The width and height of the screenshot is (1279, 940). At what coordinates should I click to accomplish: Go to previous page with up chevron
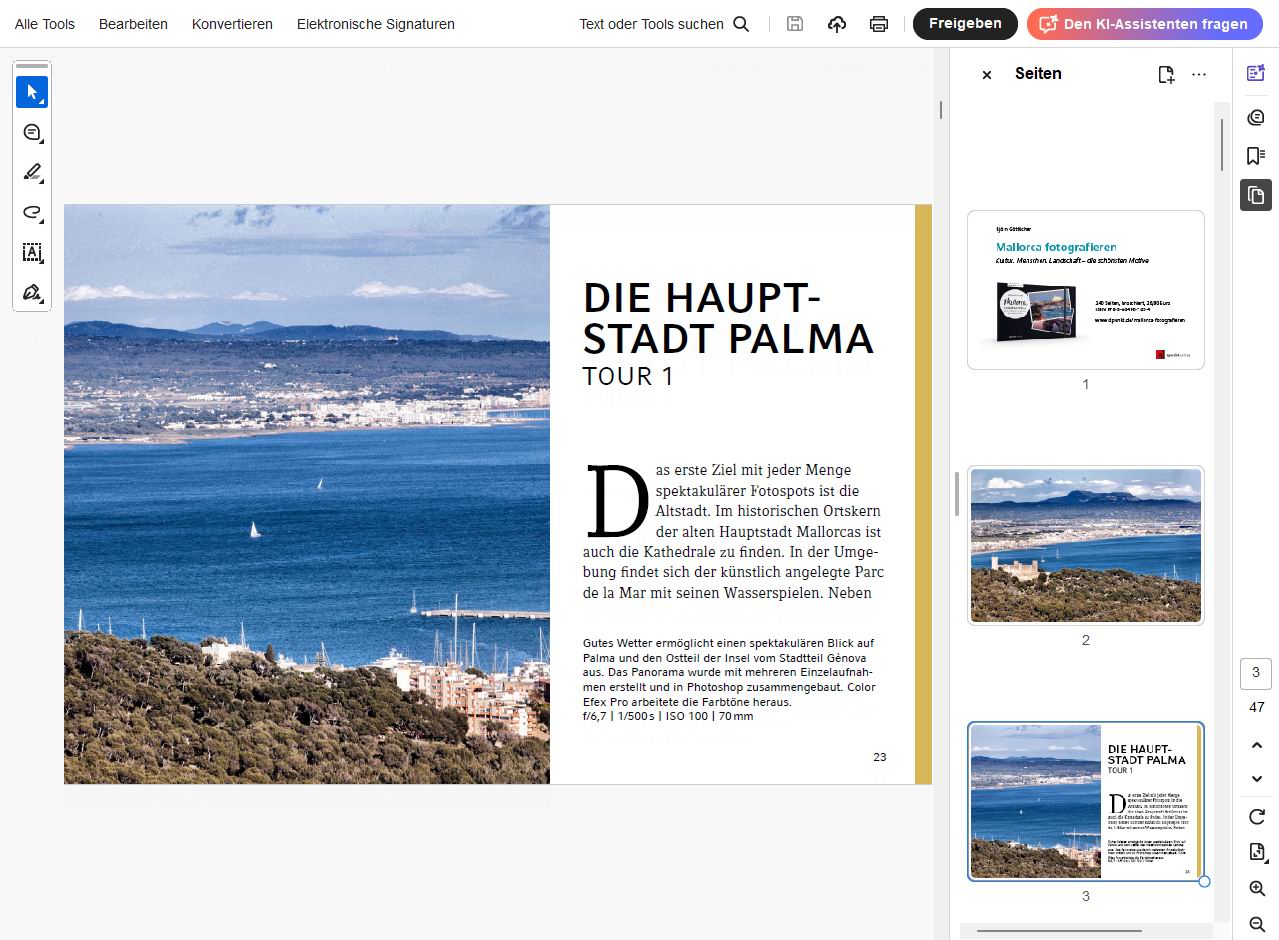click(1257, 745)
